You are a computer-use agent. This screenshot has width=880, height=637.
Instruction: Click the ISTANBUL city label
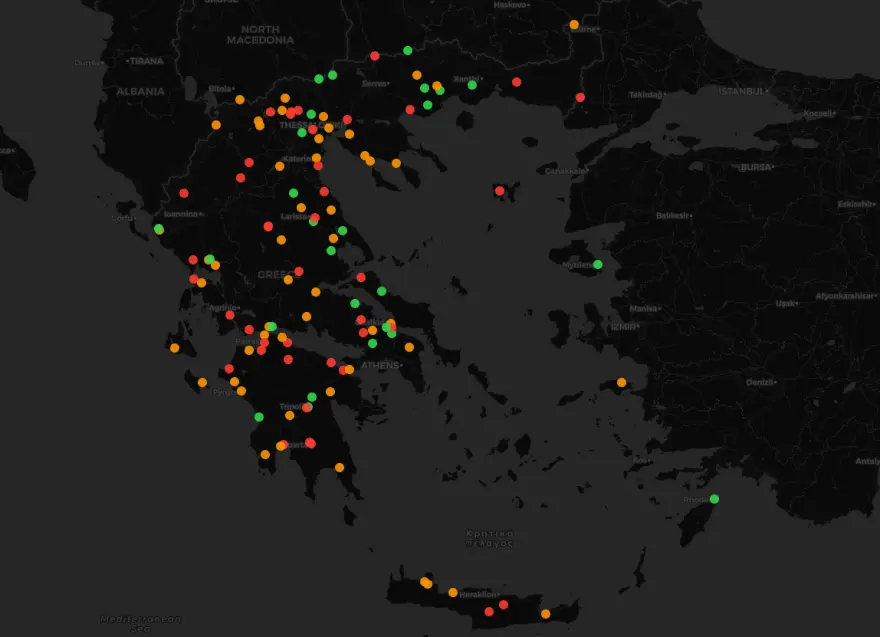(741, 91)
